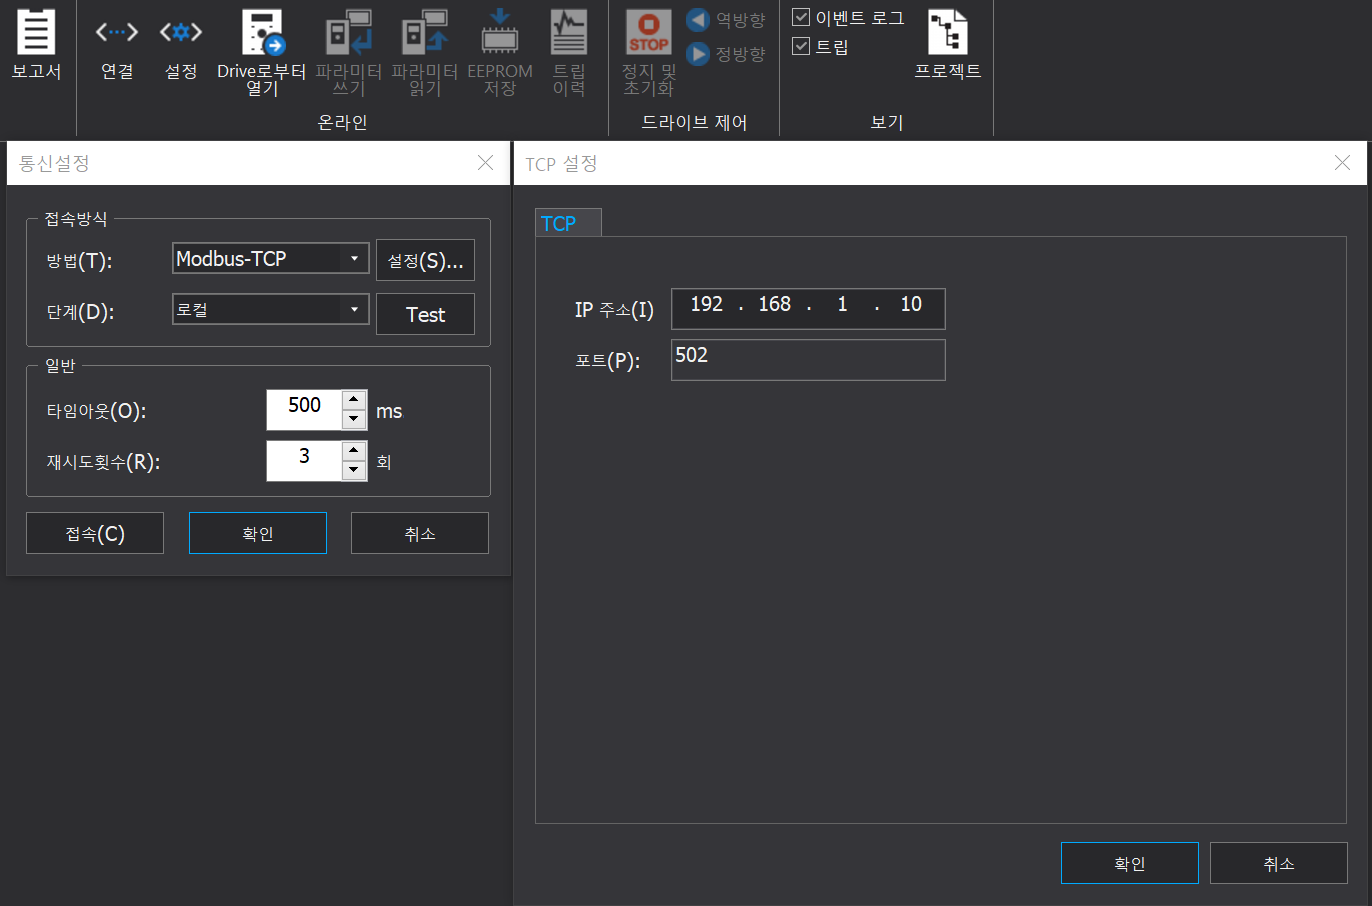Viewport: 1372px width, 906px height.
Task: Click the 연결 (connect) icon
Action: tap(116, 43)
